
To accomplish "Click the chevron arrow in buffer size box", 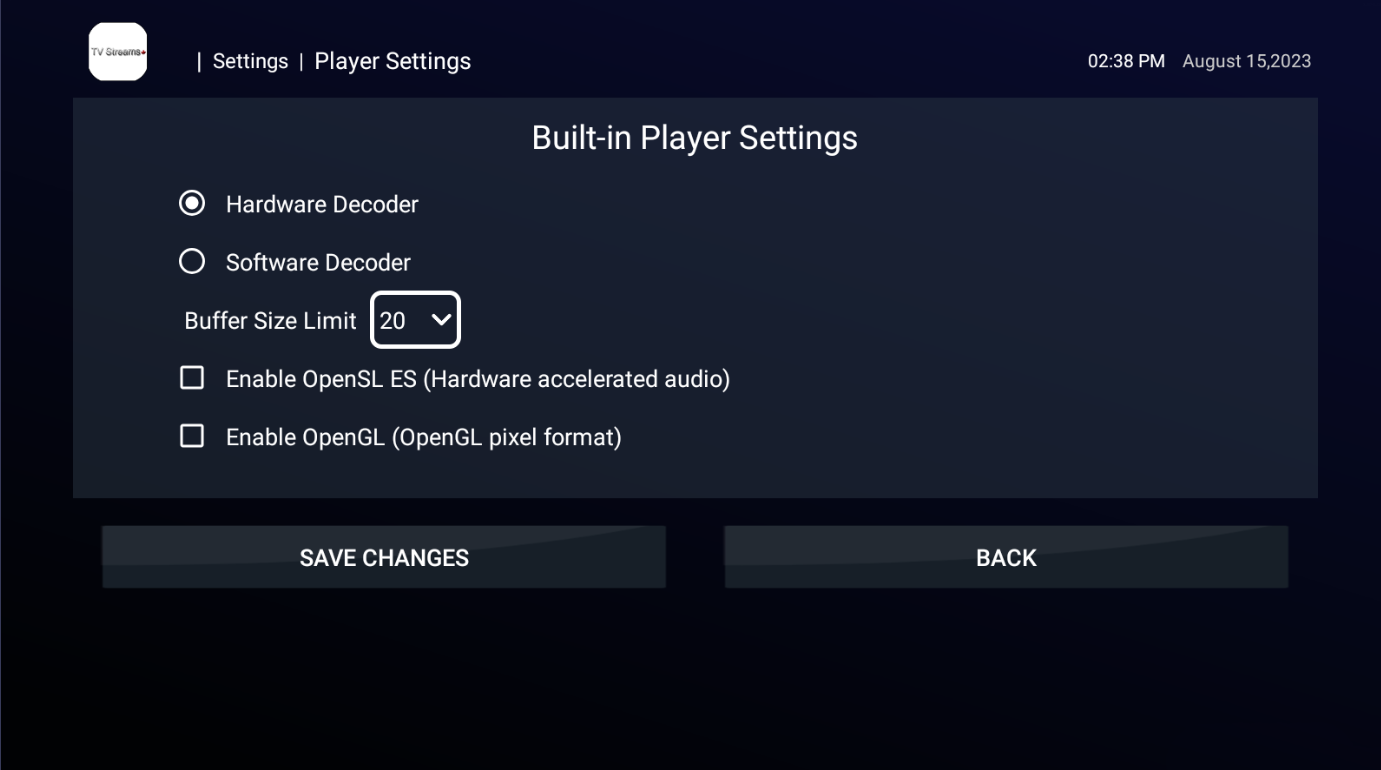I will pos(441,321).
